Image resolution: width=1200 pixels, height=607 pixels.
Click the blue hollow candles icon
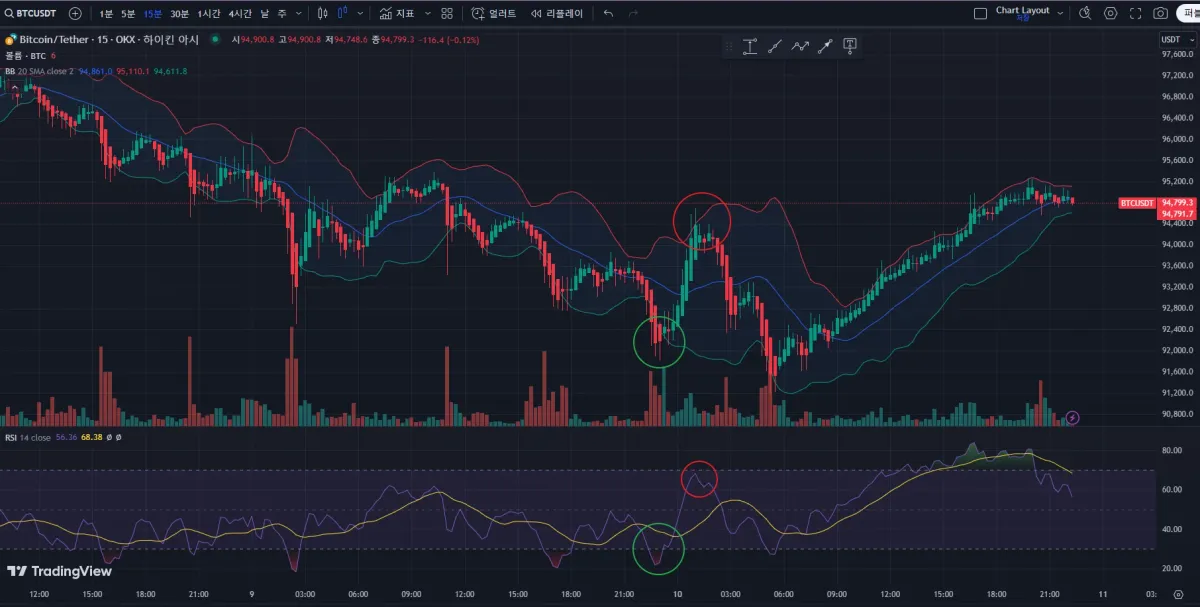(x=343, y=14)
